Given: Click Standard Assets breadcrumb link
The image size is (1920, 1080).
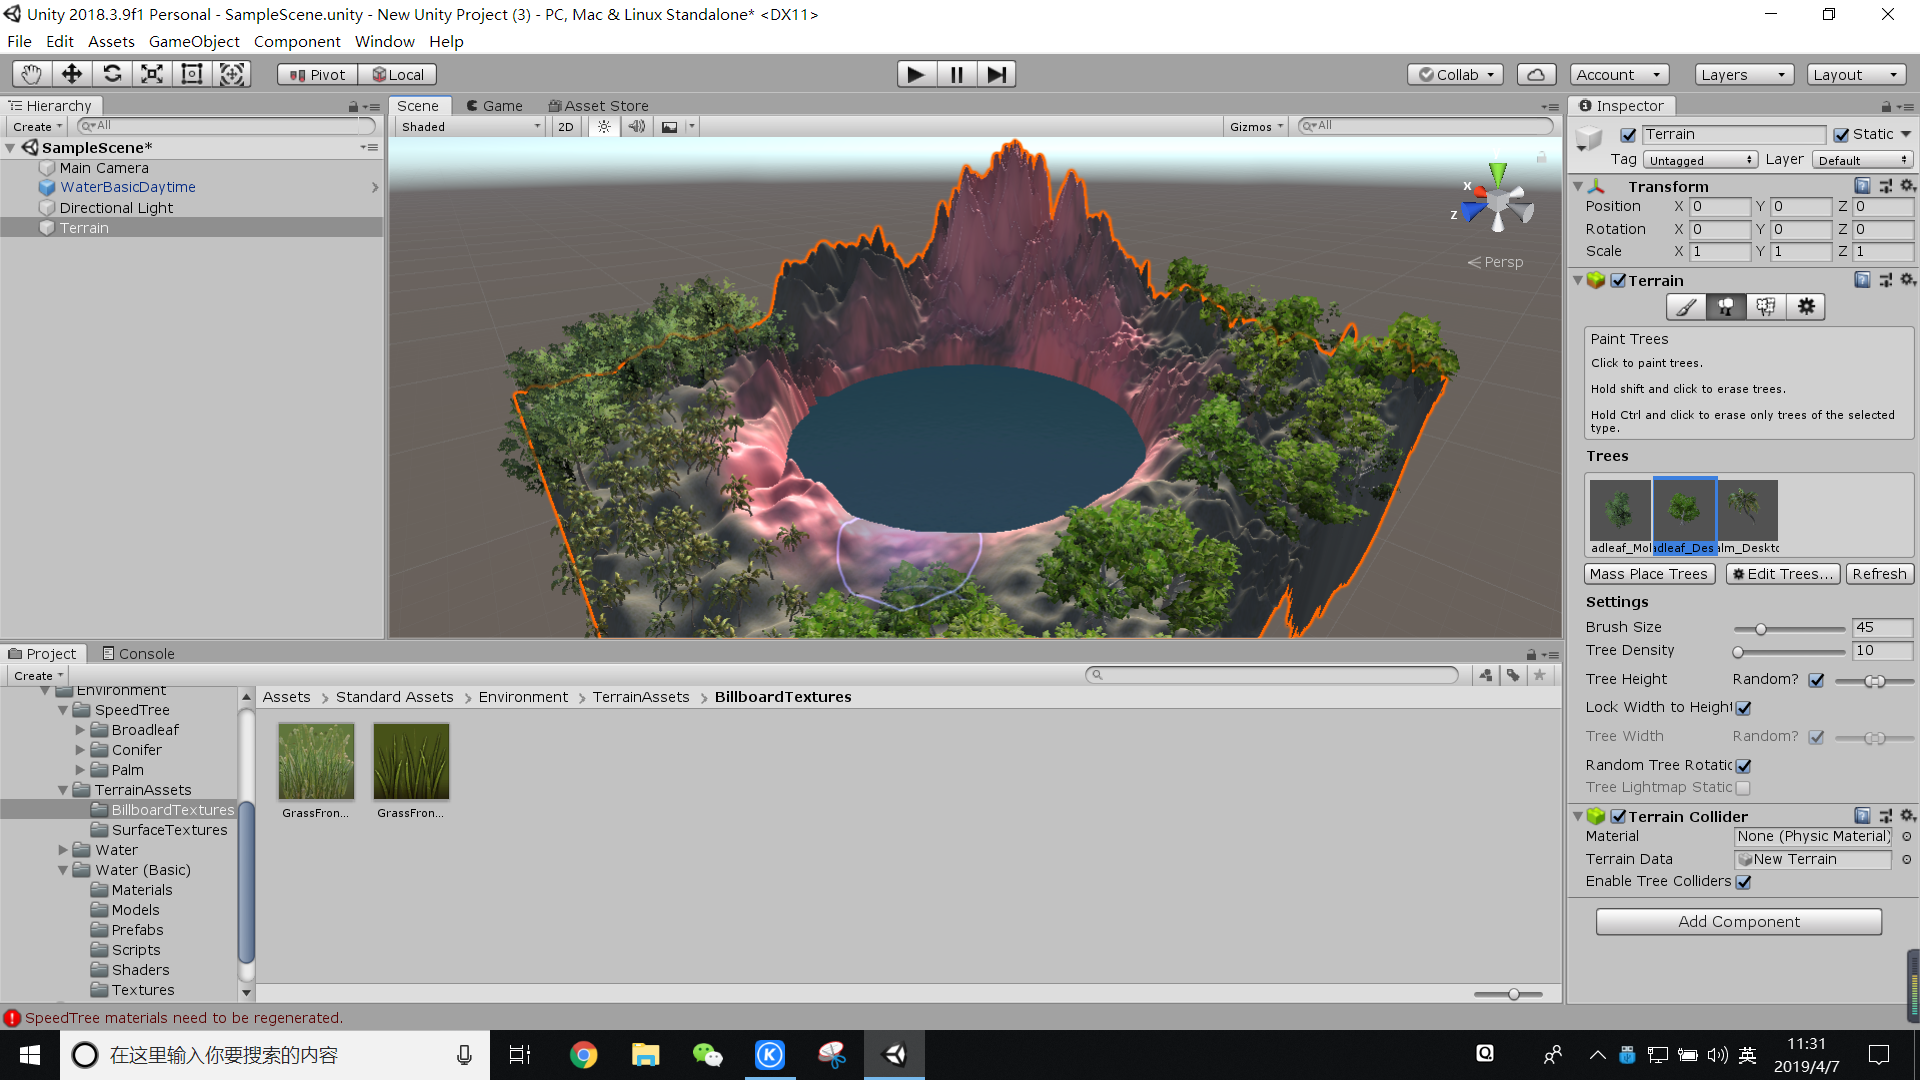Looking at the screenshot, I should [394, 697].
